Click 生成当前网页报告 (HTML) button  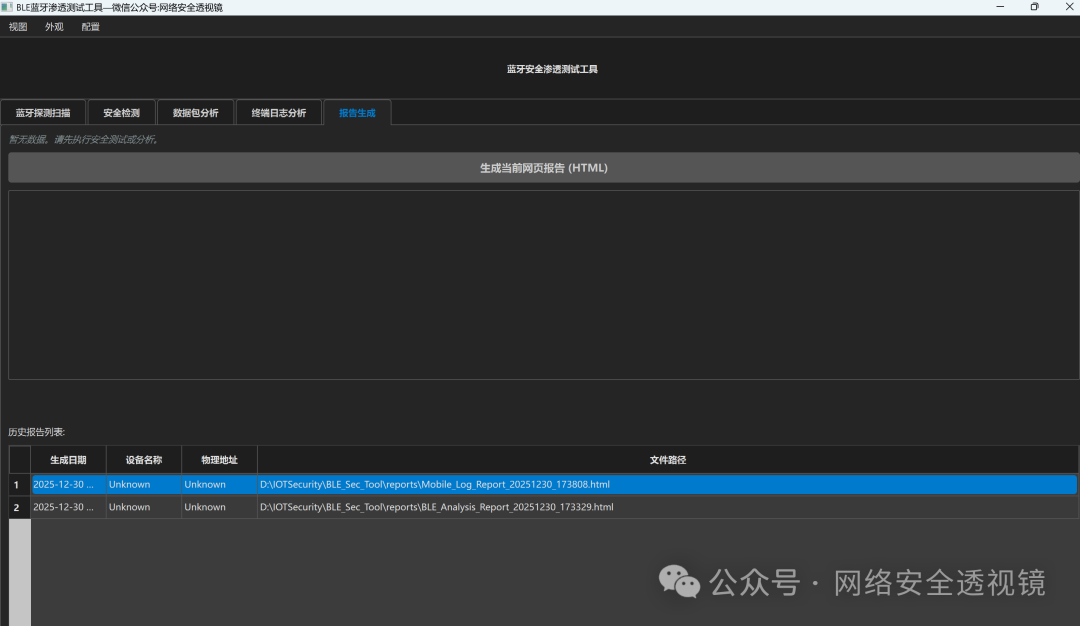[543, 168]
